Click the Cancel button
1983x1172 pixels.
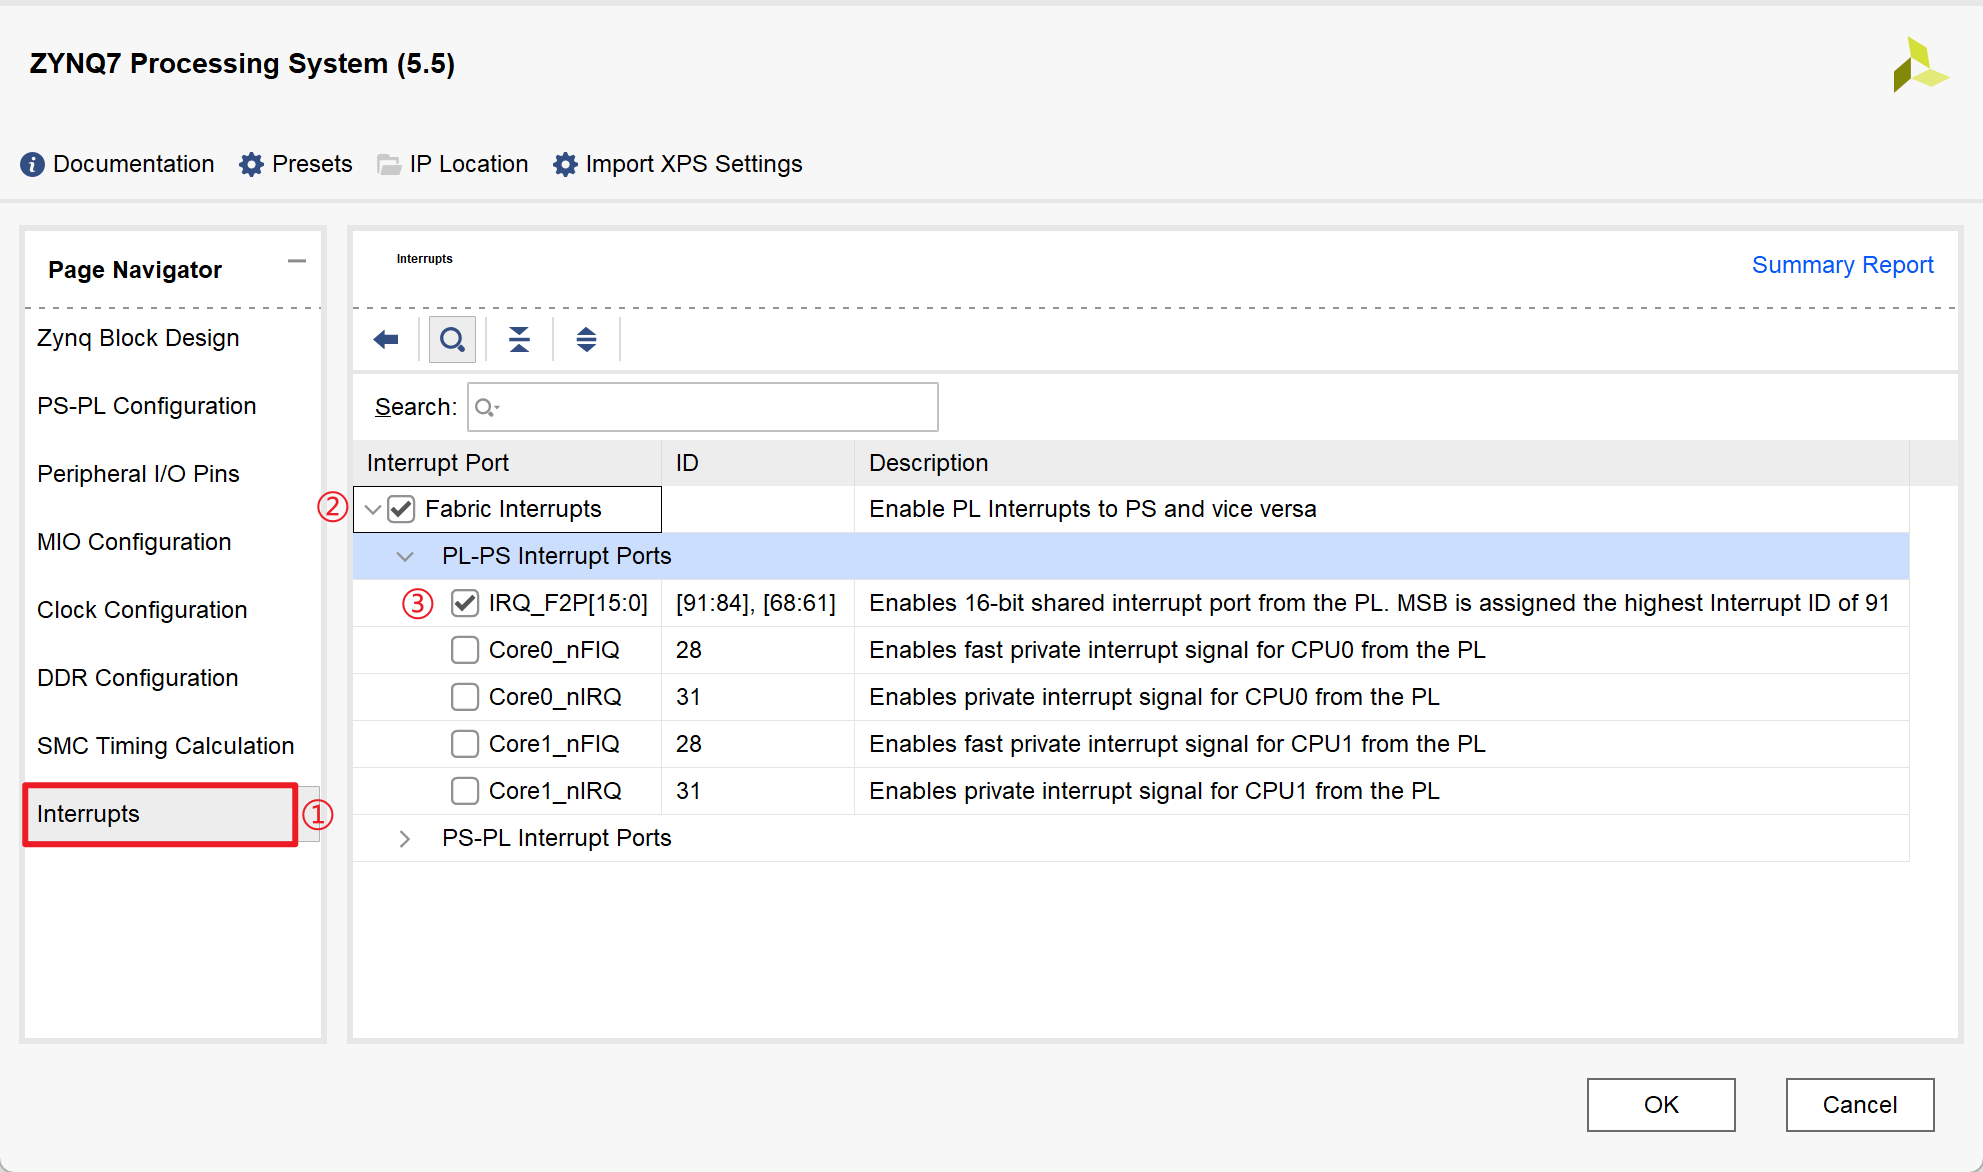[1860, 1105]
